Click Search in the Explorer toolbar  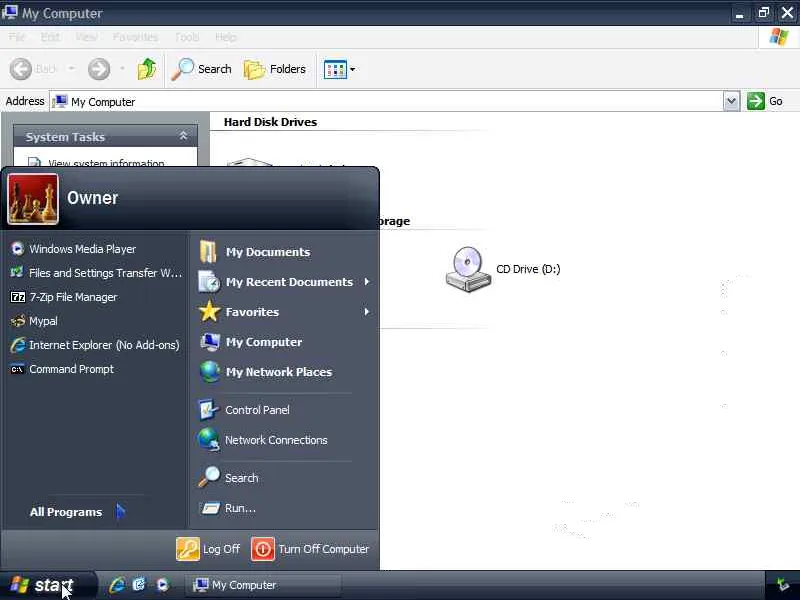pos(202,69)
